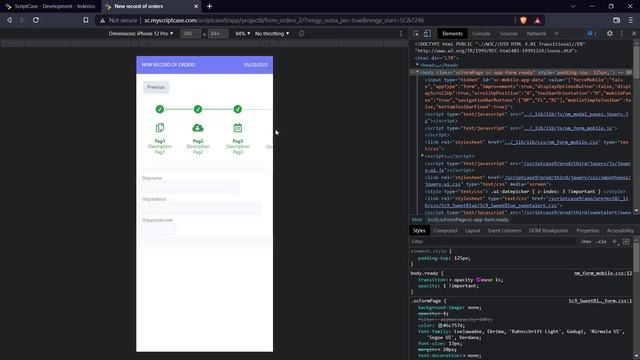Select the DOM Breakpoints pane tab
The width and height of the screenshot is (640, 360).
point(548,231)
